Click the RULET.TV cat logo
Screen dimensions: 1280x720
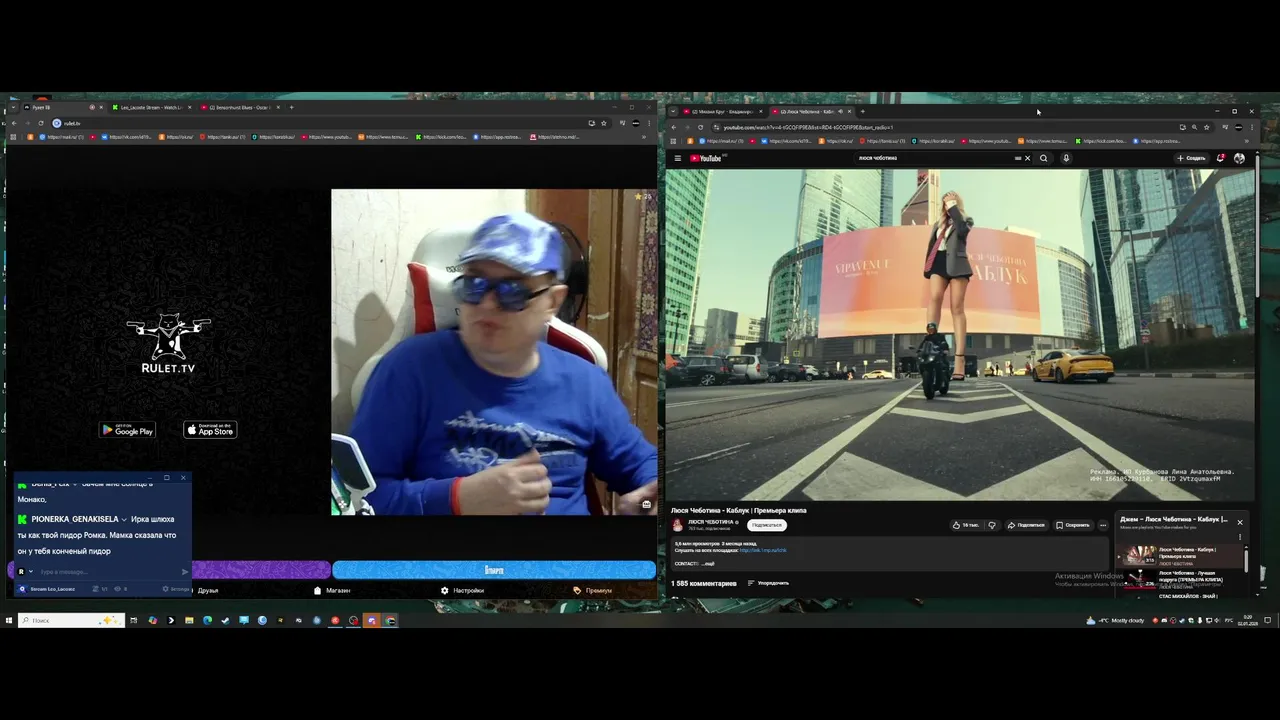point(168,344)
